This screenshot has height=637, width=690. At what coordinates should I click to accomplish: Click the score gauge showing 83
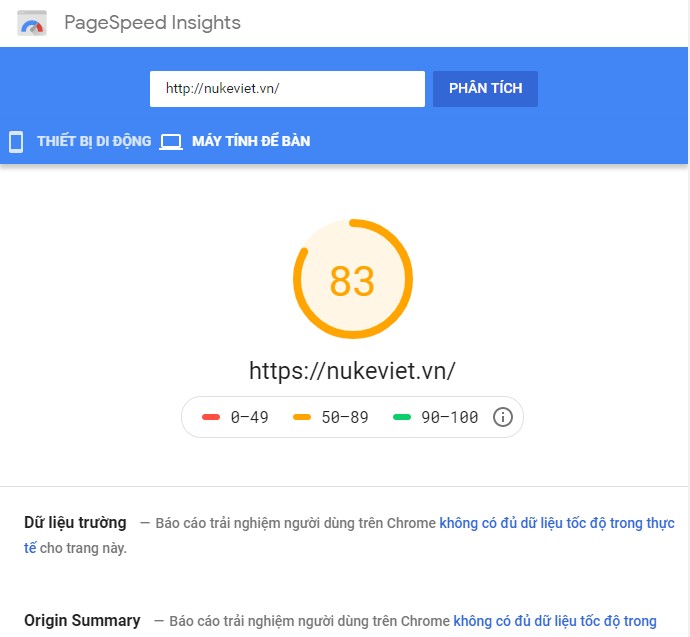coord(352,279)
